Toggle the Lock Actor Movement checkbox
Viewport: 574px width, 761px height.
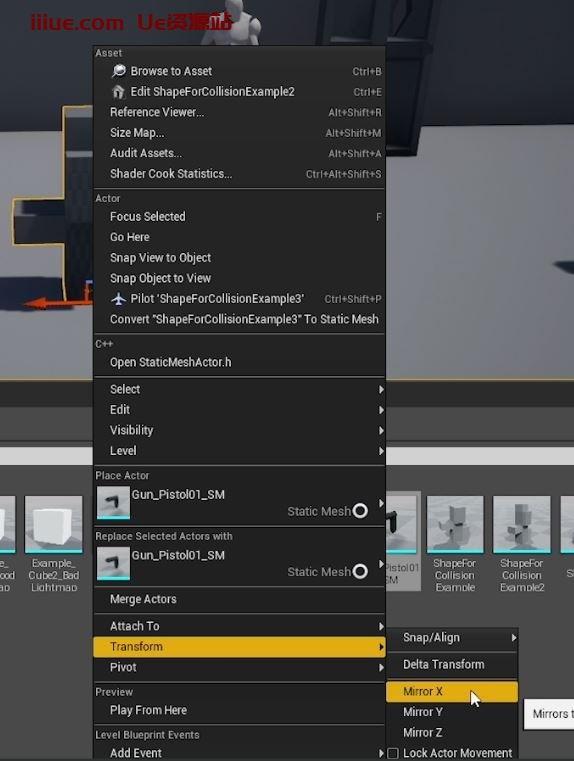(x=393, y=753)
